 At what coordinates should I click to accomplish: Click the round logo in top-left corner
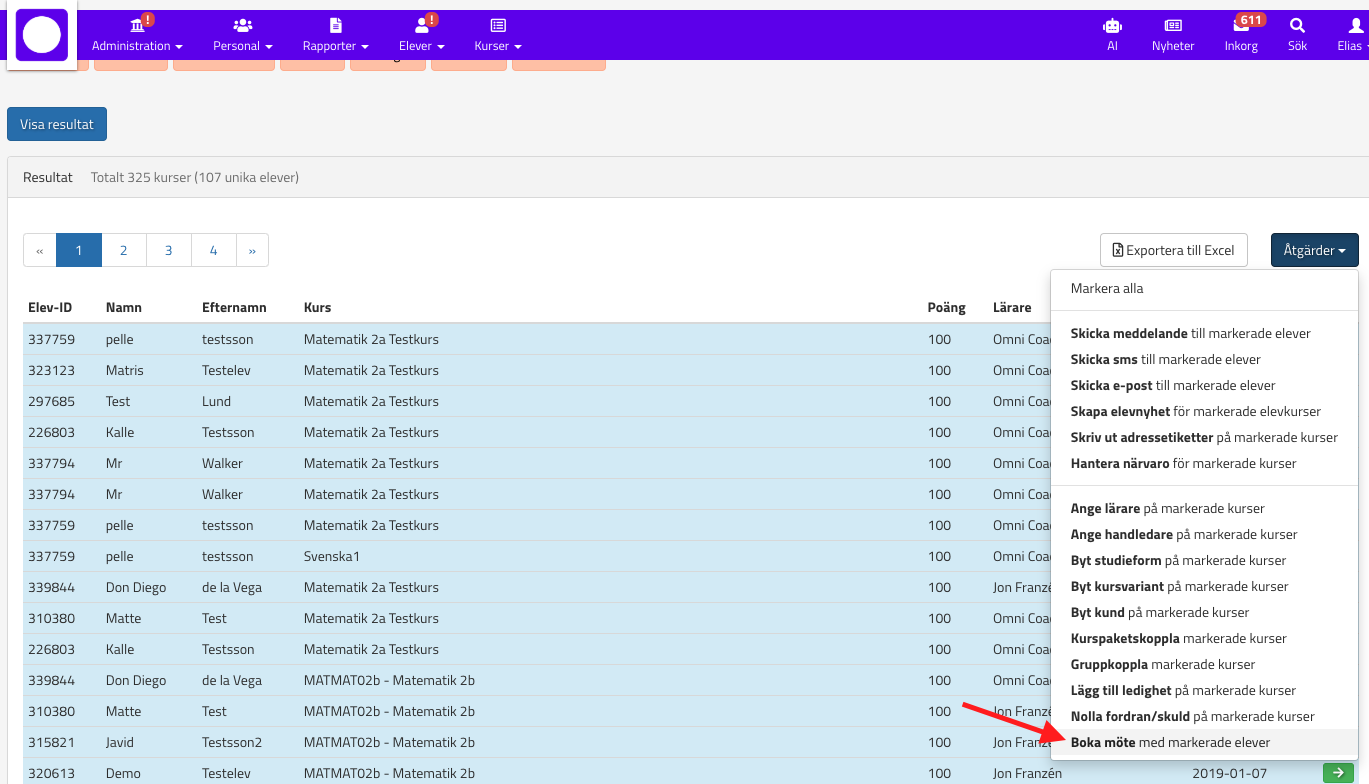pos(42,36)
